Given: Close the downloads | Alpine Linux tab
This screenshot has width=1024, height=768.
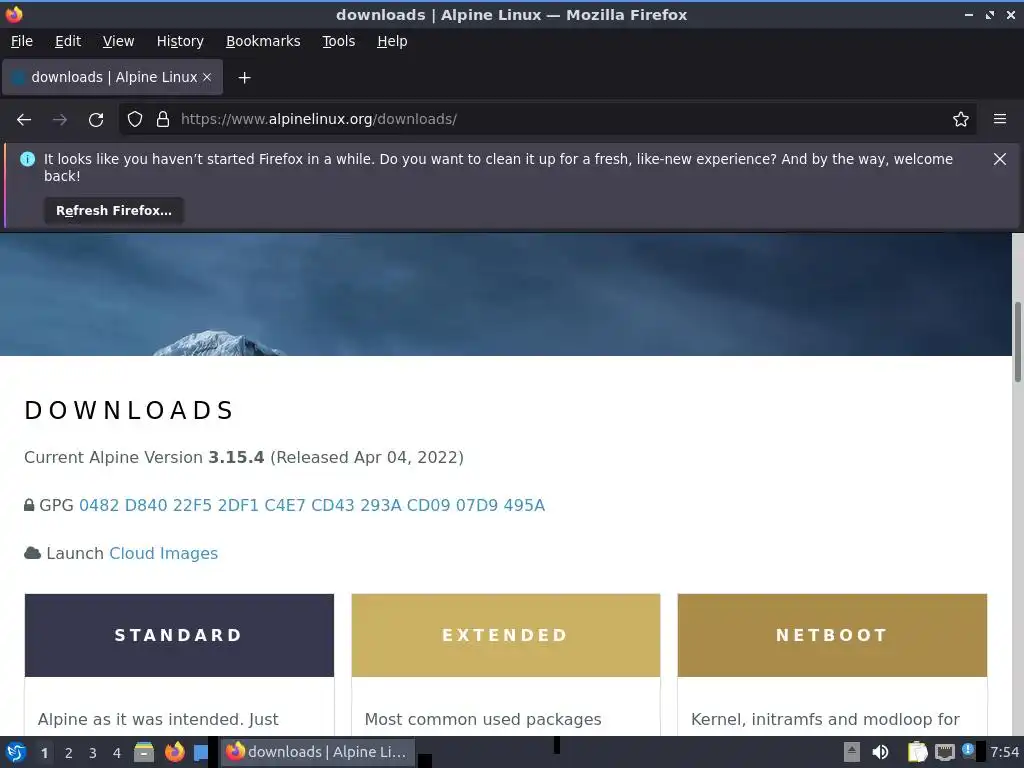Looking at the screenshot, I should (x=207, y=77).
